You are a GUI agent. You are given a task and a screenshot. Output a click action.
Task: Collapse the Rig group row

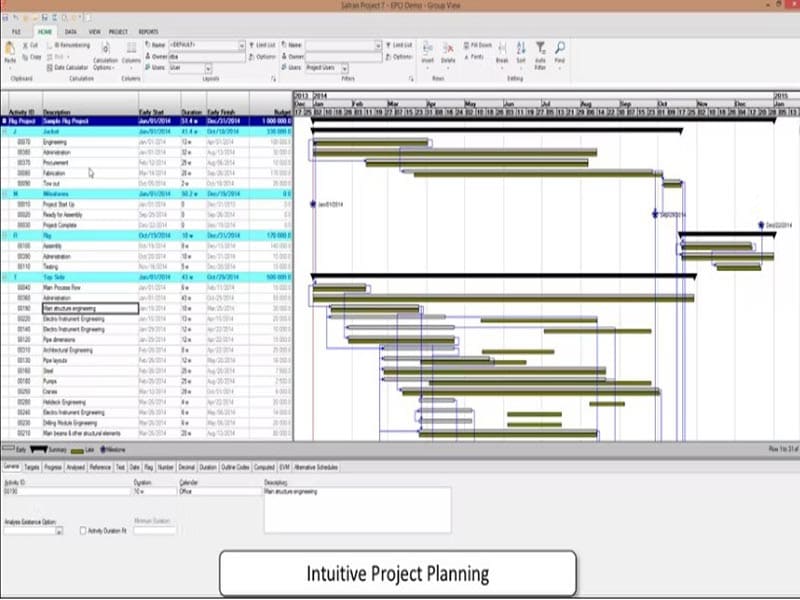pos(5,236)
